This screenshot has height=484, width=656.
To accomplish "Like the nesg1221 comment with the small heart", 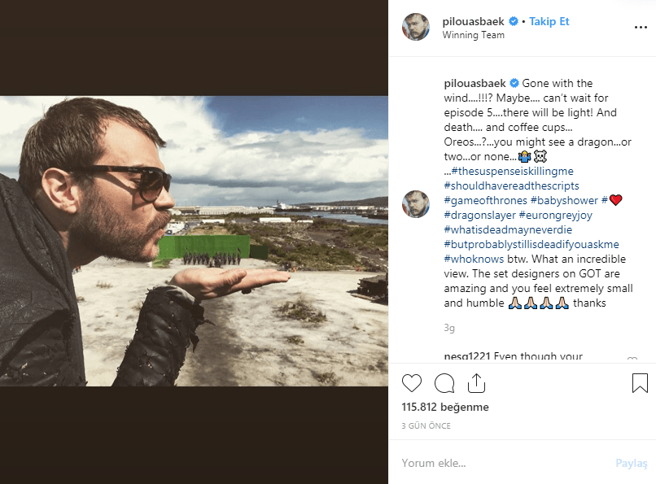I will pyautogui.click(x=632, y=358).
